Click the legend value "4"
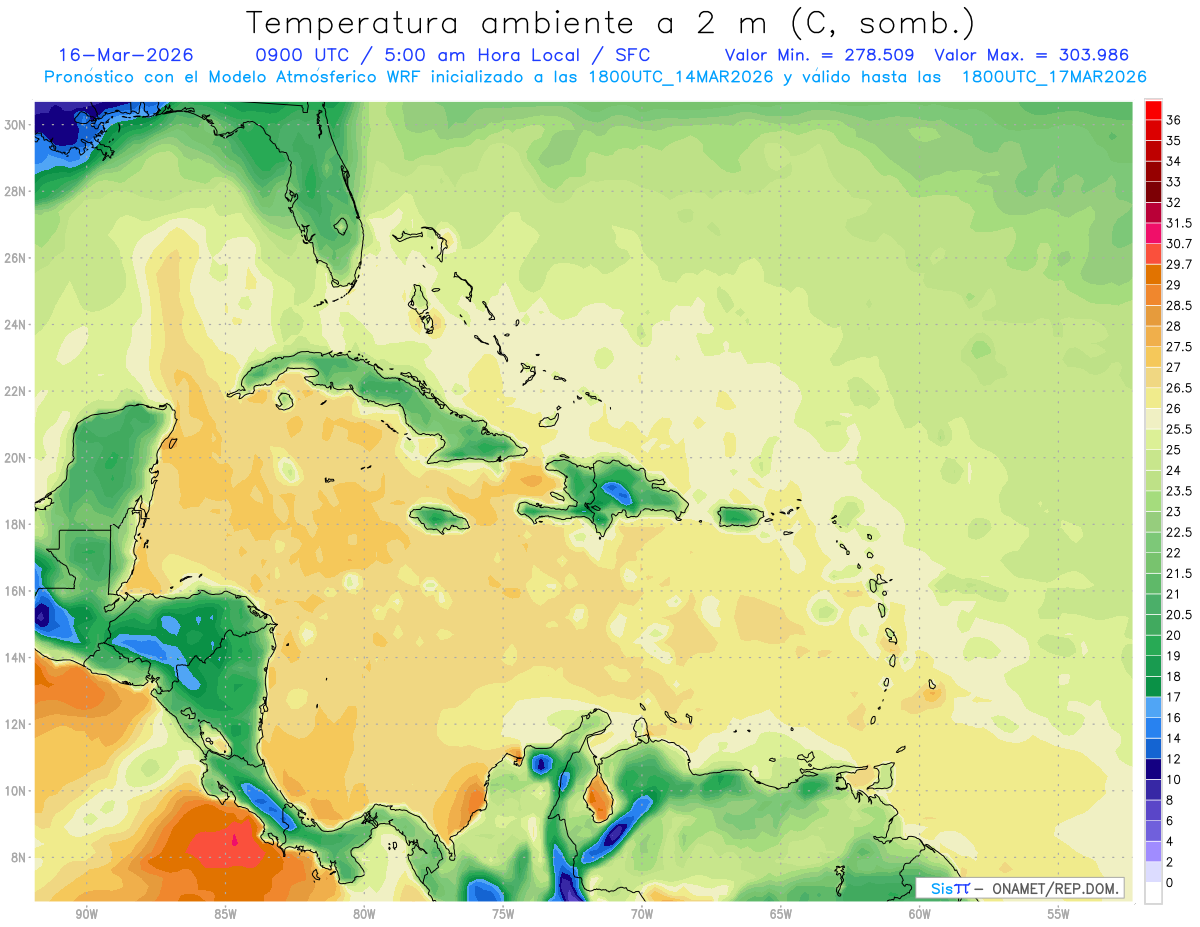1200x927 pixels. click(1170, 841)
